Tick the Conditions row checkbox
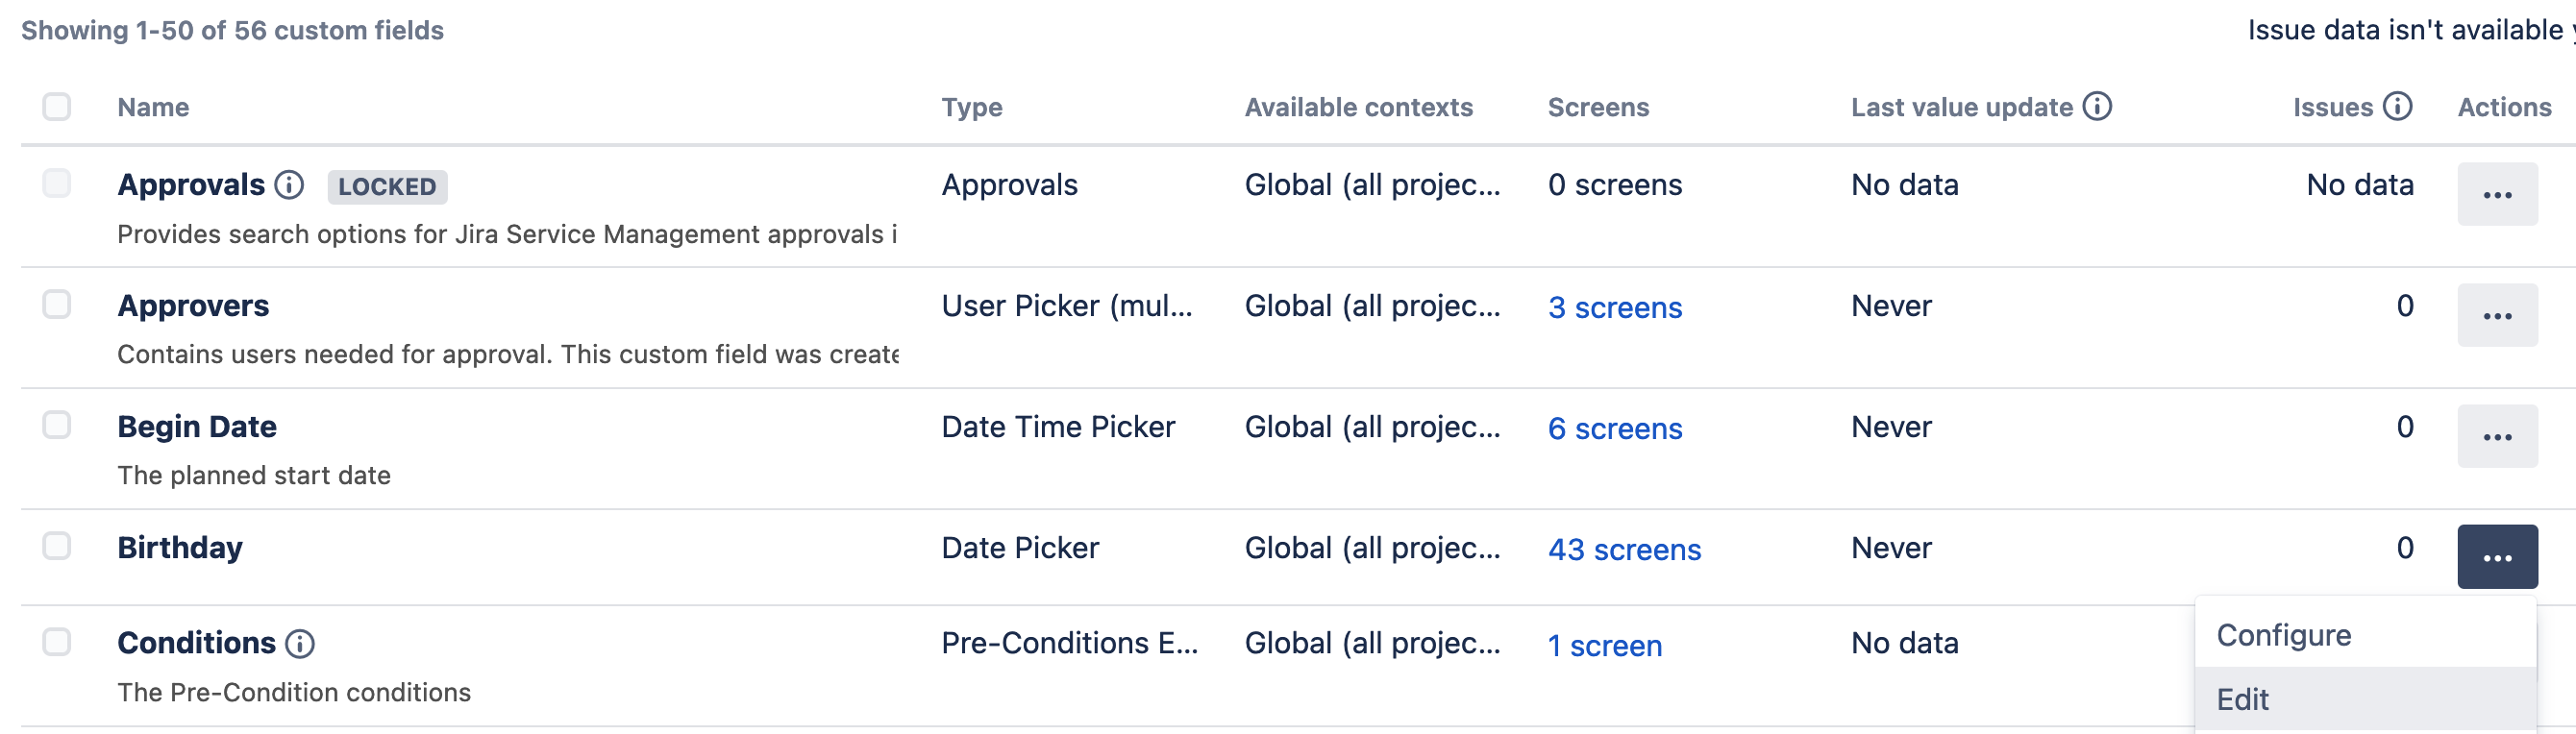Image resolution: width=2576 pixels, height=734 pixels. click(57, 641)
